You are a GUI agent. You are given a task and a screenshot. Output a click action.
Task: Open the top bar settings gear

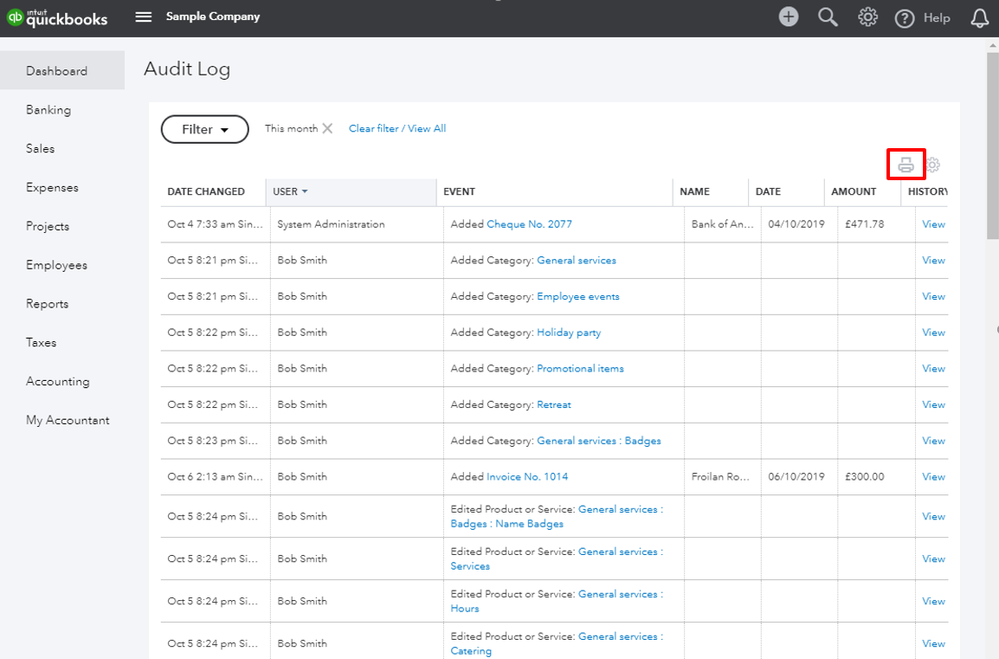(x=868, y=17)
